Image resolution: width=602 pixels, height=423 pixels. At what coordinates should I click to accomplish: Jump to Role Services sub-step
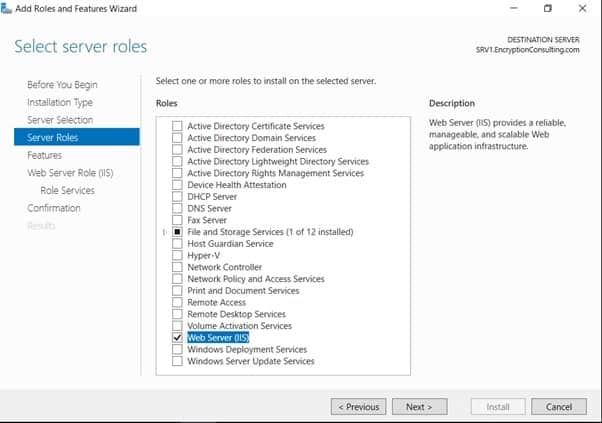67,190
